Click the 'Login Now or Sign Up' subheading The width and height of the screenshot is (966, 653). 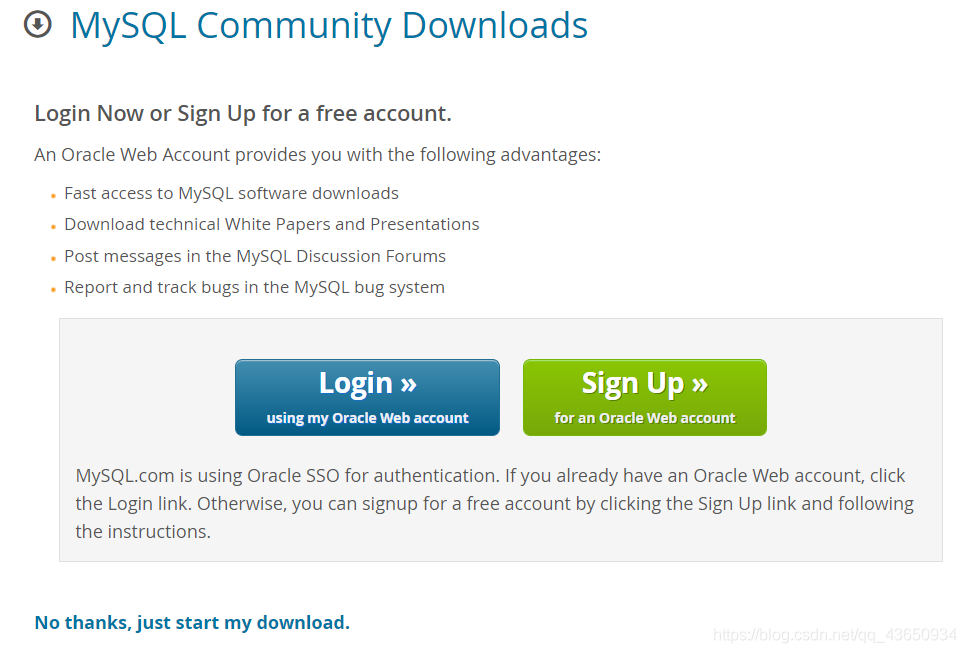click(x=243, y=113)
